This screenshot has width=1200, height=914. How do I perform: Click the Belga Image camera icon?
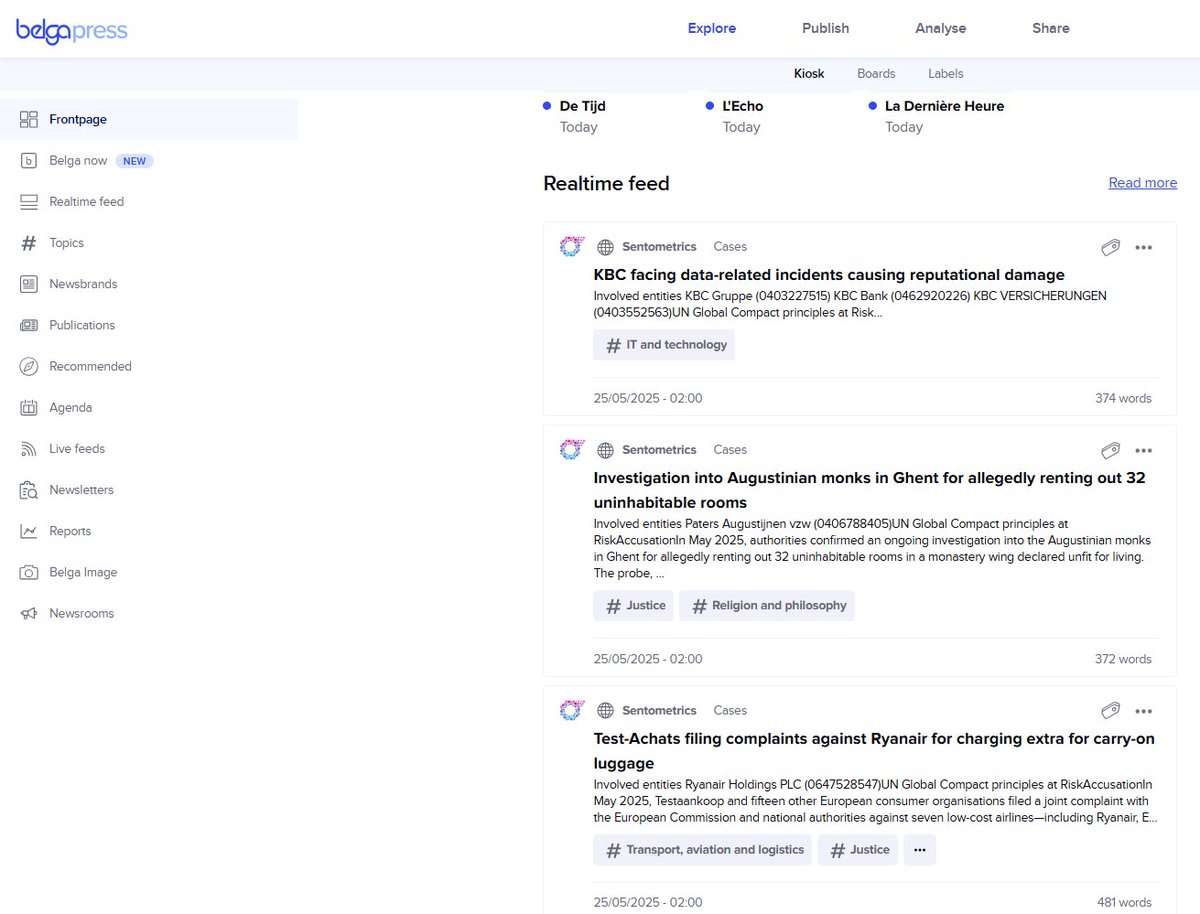click(29, 572)
